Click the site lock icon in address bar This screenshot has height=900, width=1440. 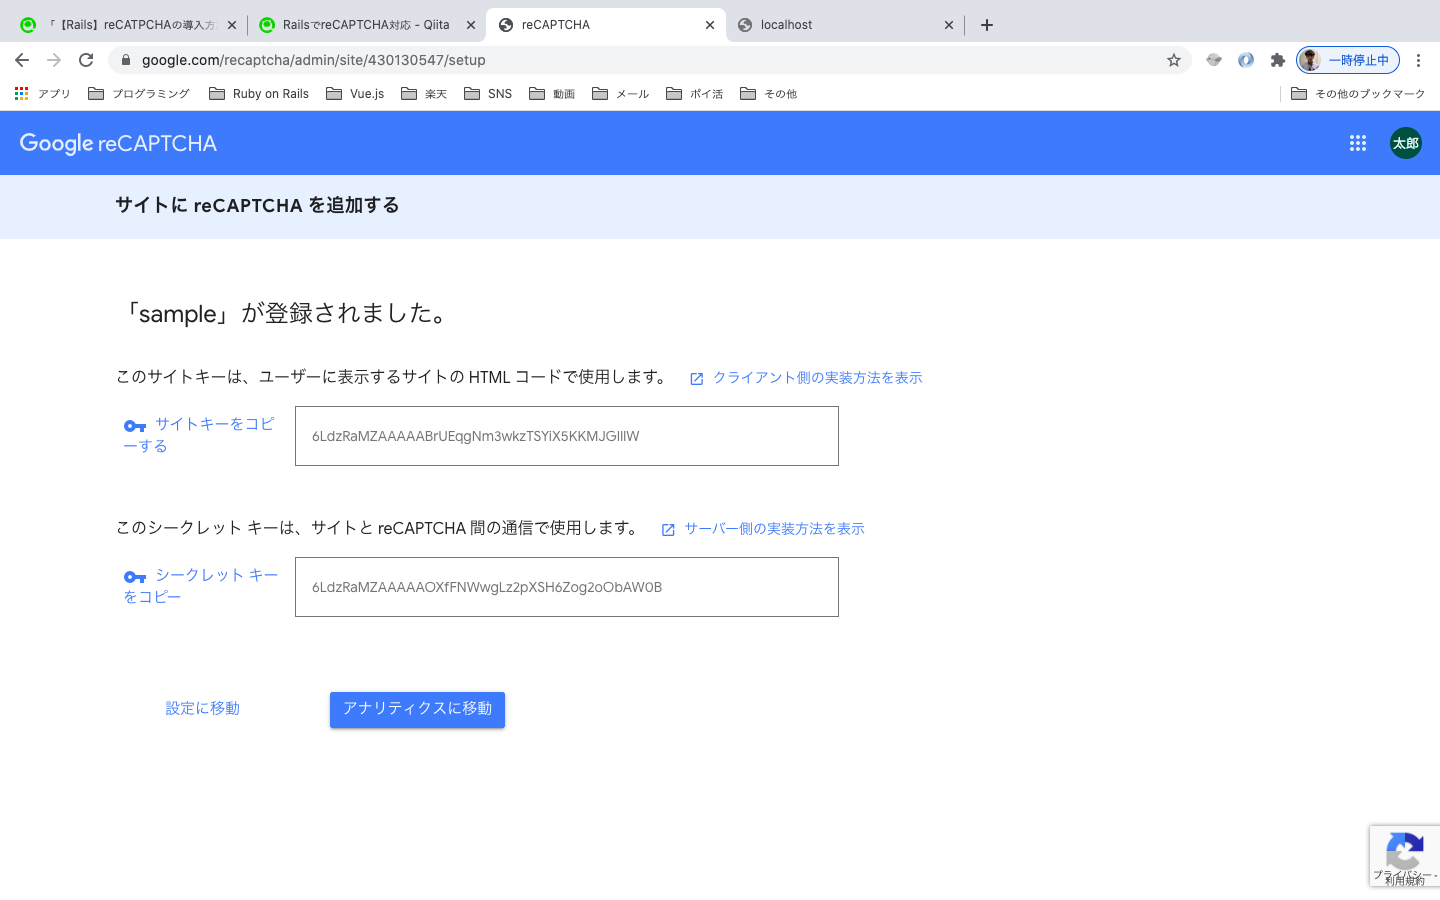click(125, 60)
